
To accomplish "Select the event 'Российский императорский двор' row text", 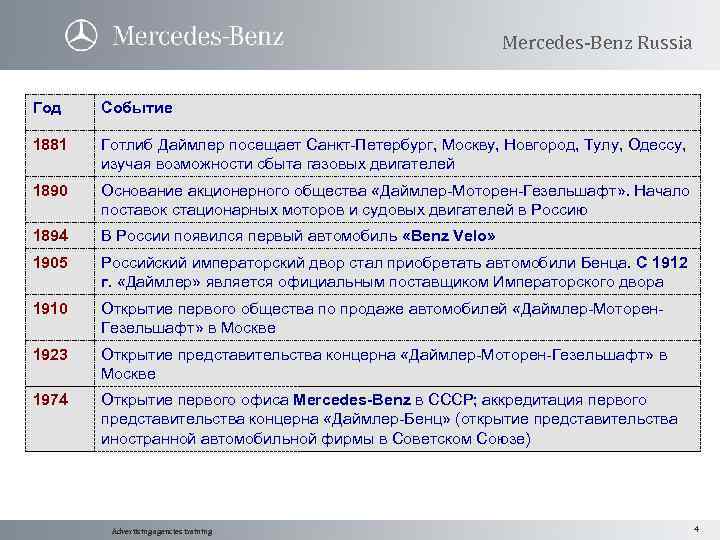I will click(394, 272).
